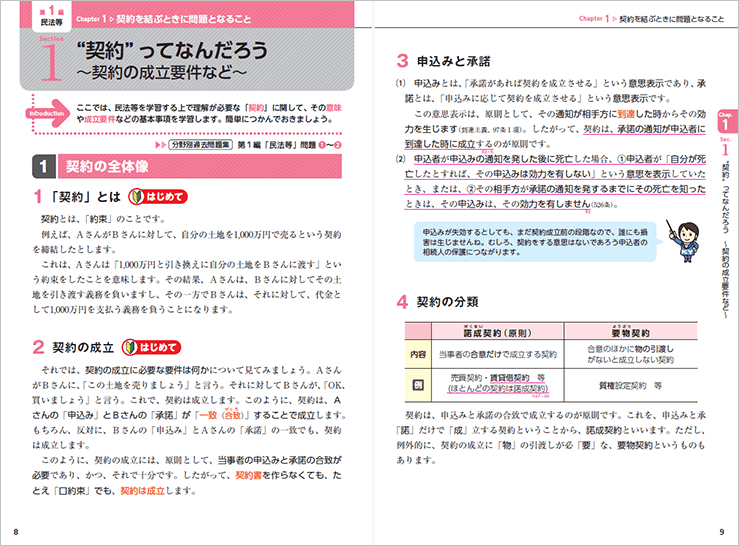
Task: Click page number 8
Action: tap(16, 532)
